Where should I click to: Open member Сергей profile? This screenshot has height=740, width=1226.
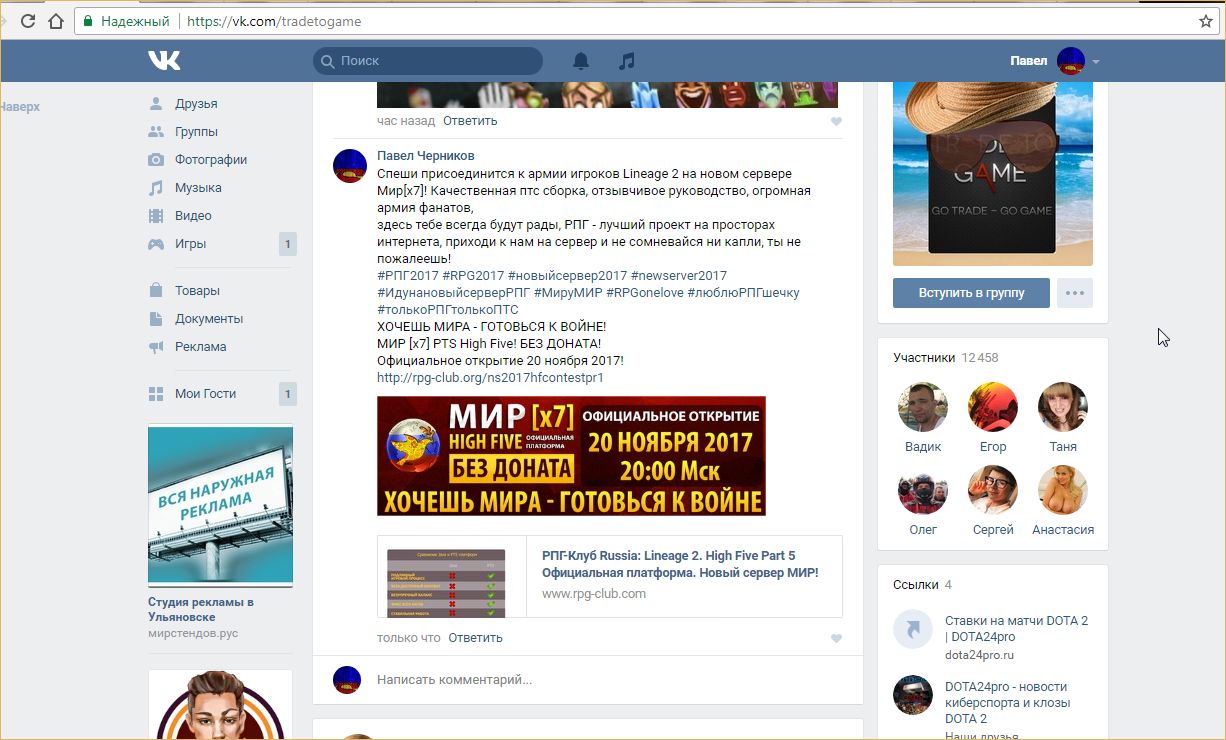(x=993, y=501)
